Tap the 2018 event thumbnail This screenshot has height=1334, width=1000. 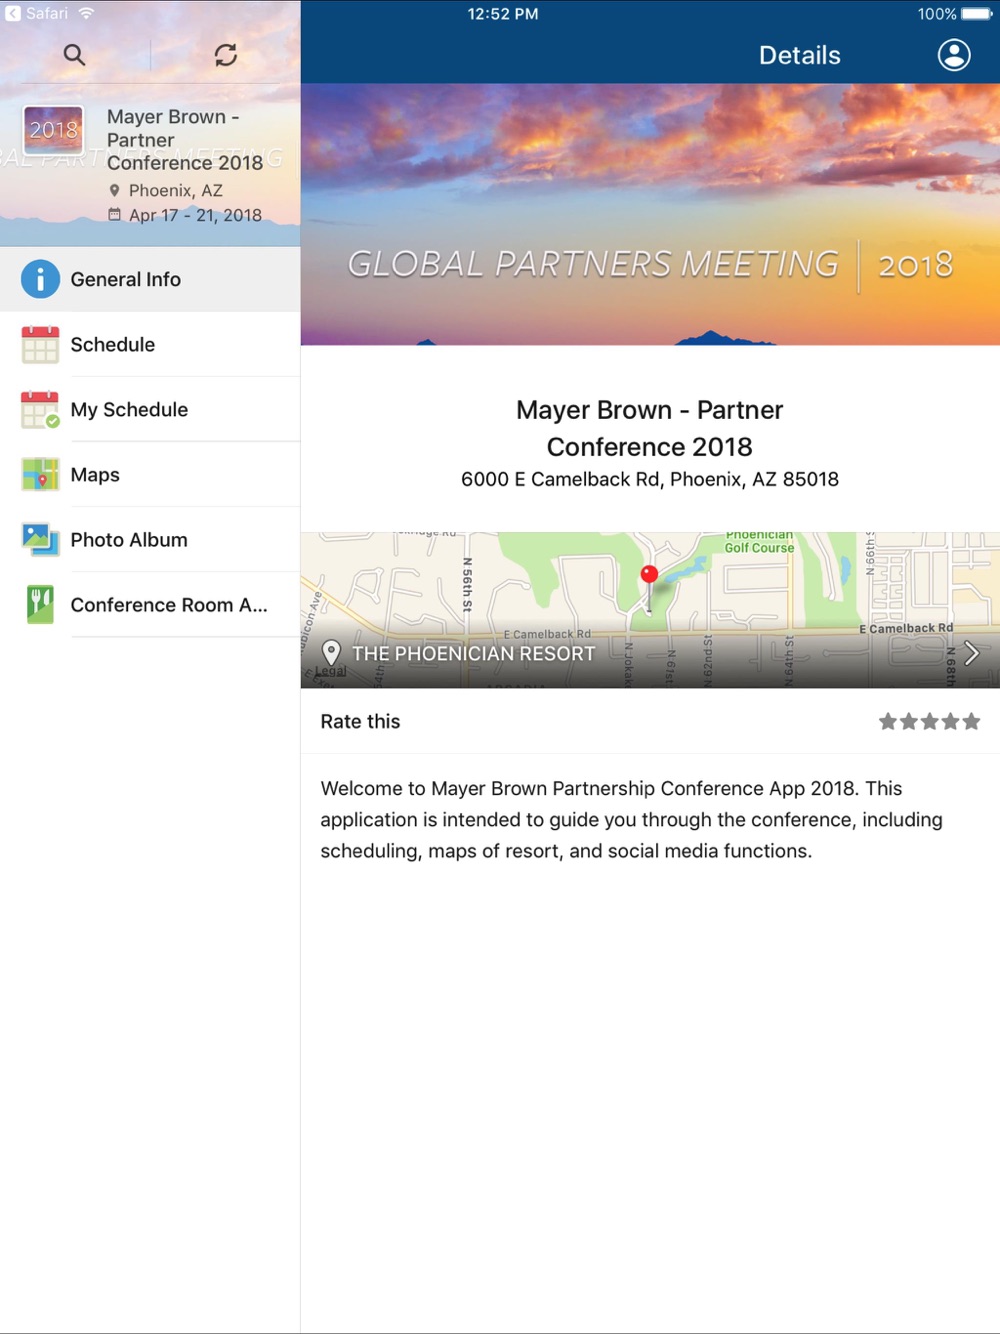click(x=53, y=130)
